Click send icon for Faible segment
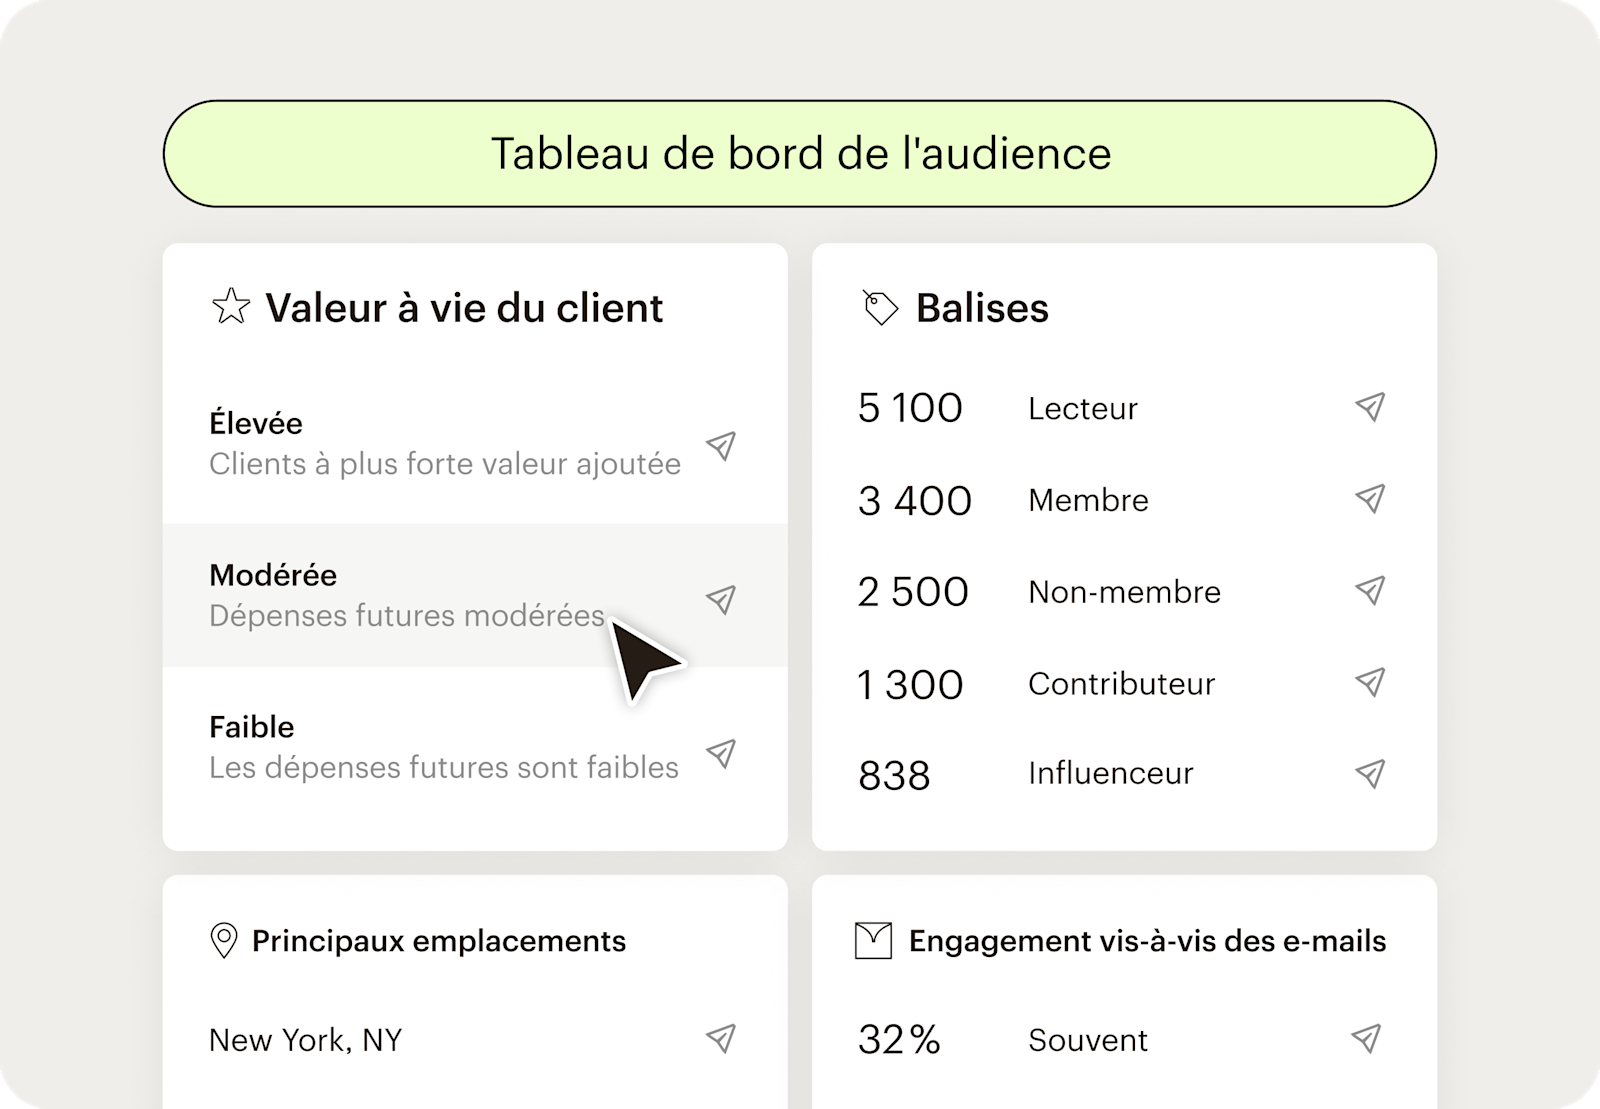The width and height of the screenshot is (1600, 1109). click(x=721, y=753)
